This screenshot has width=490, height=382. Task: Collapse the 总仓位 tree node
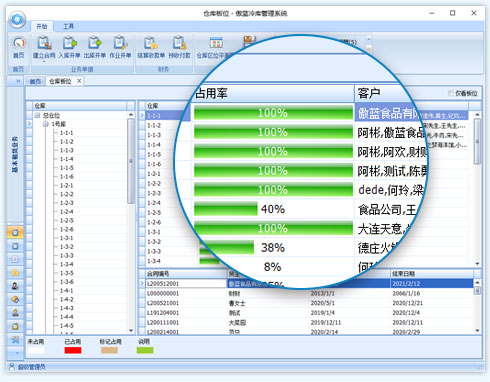pos(37,115)
